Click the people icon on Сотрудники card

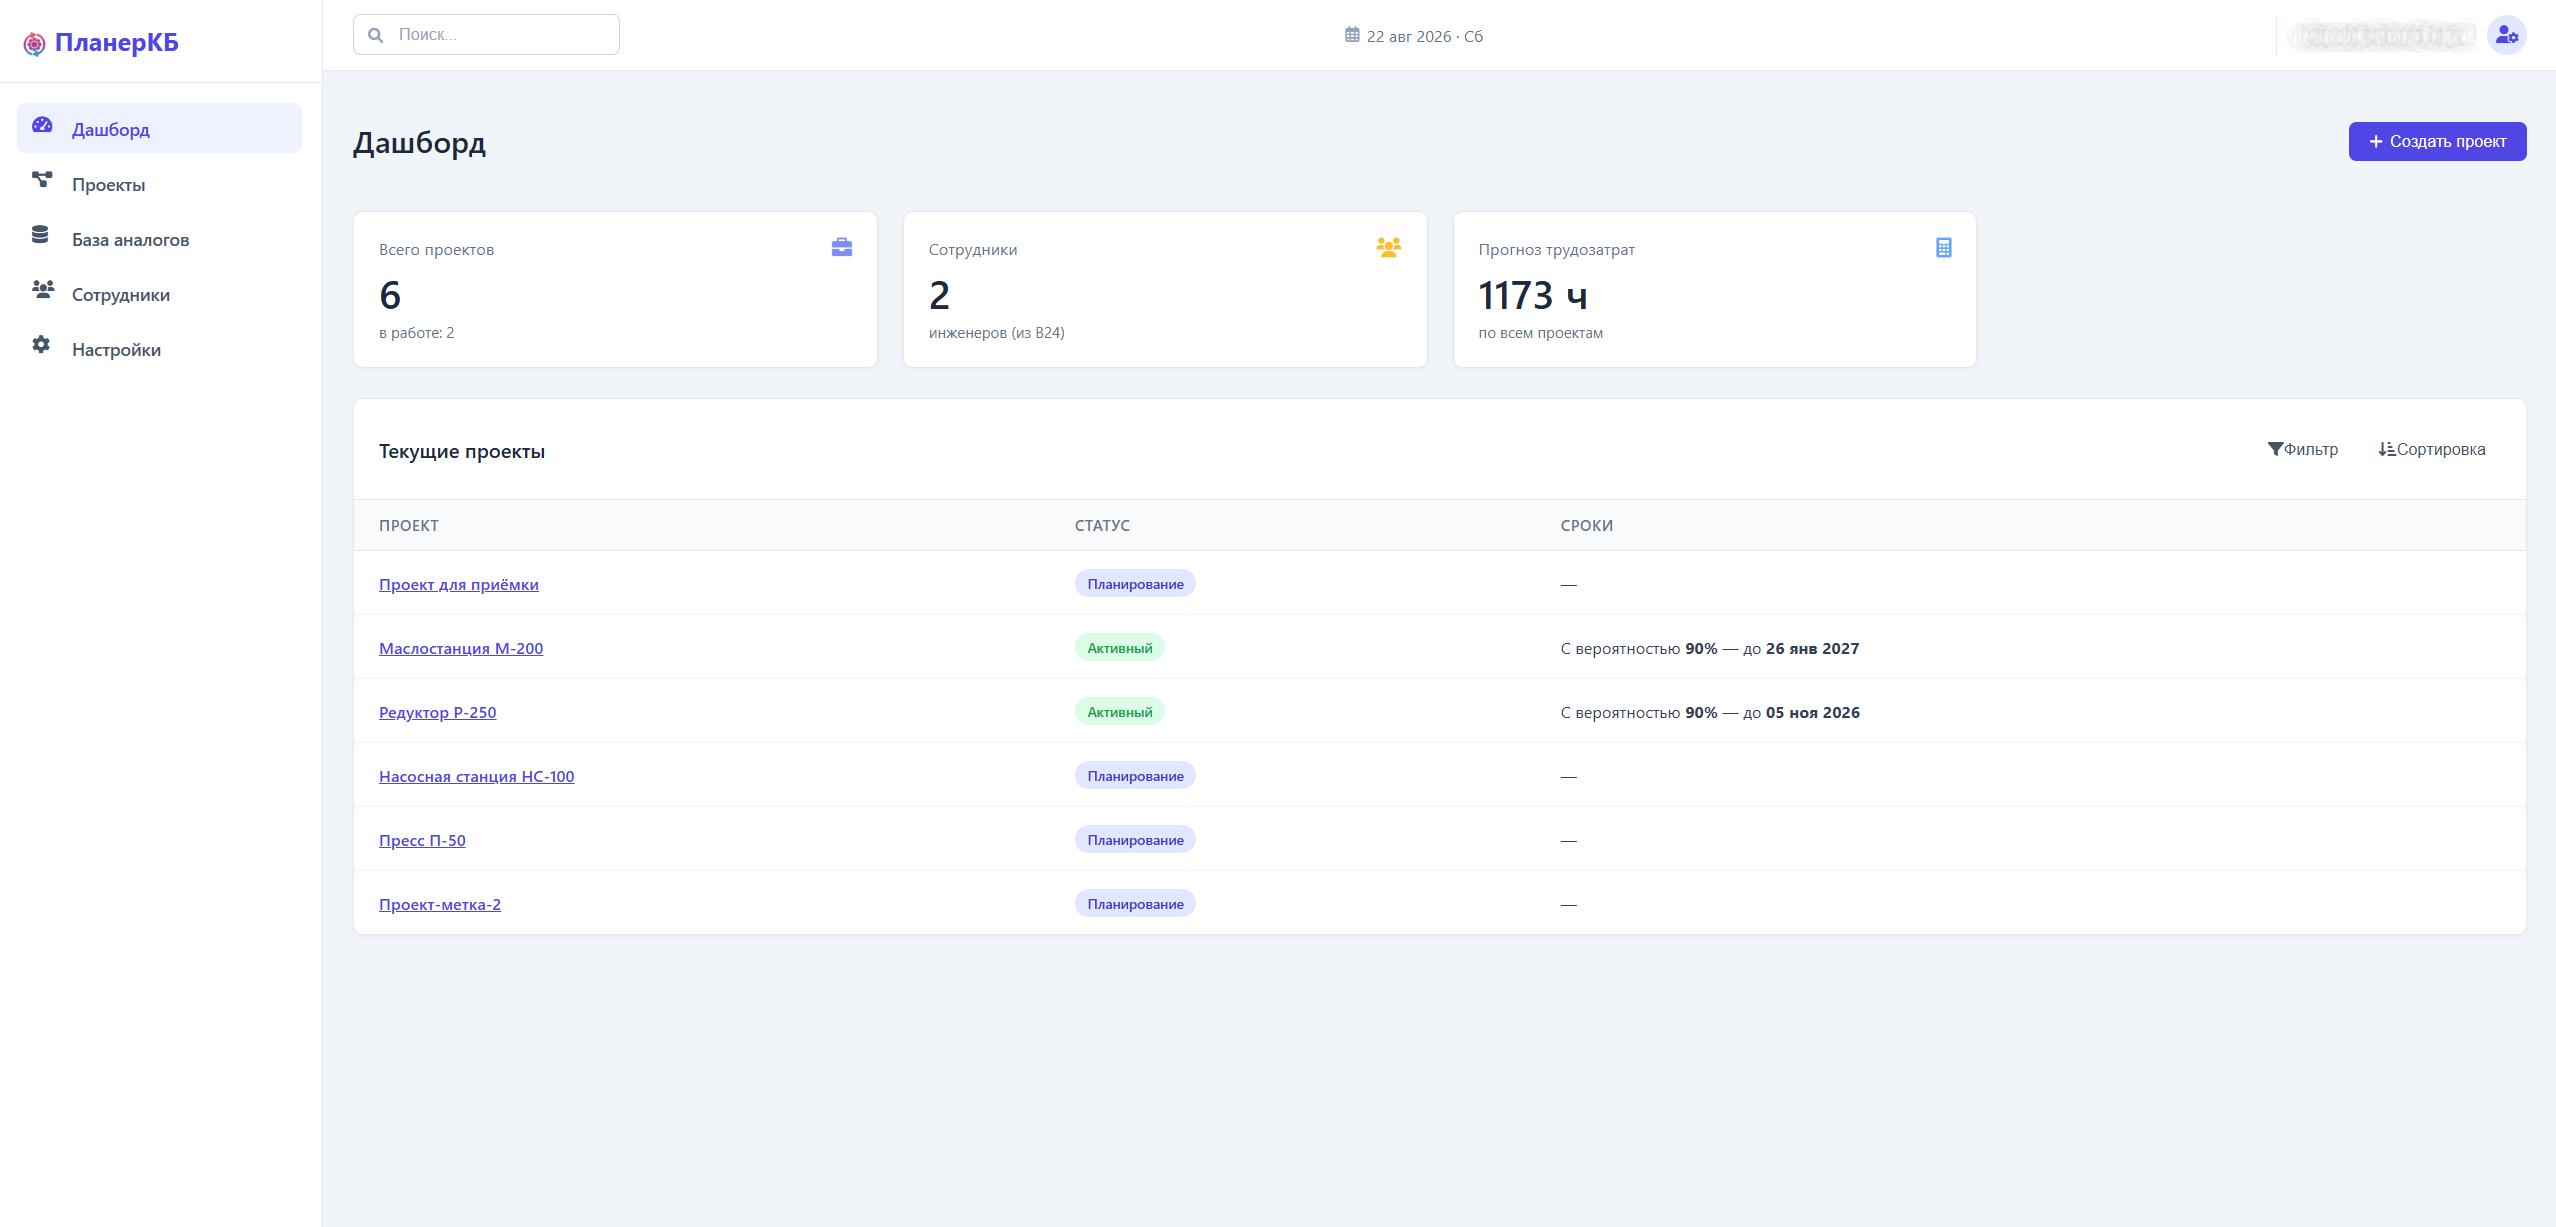pos(1388,247)
